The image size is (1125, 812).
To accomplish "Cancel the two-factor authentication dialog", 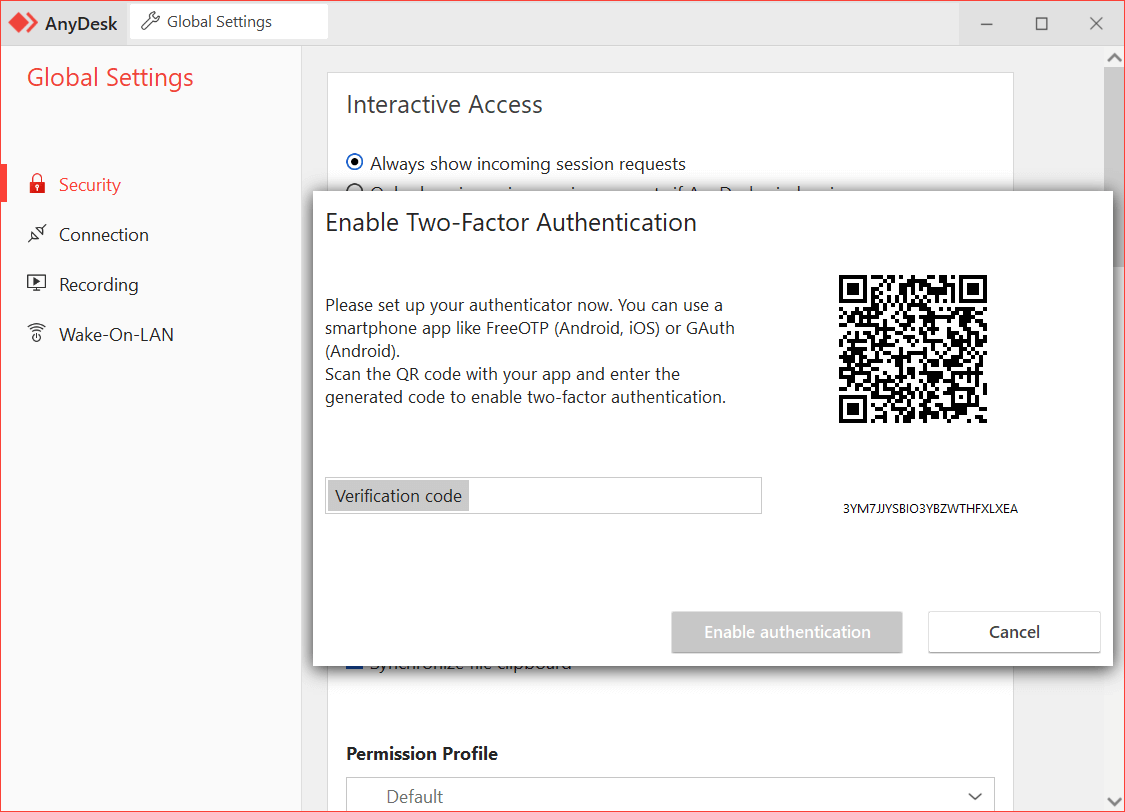I will pos(1014,632).
